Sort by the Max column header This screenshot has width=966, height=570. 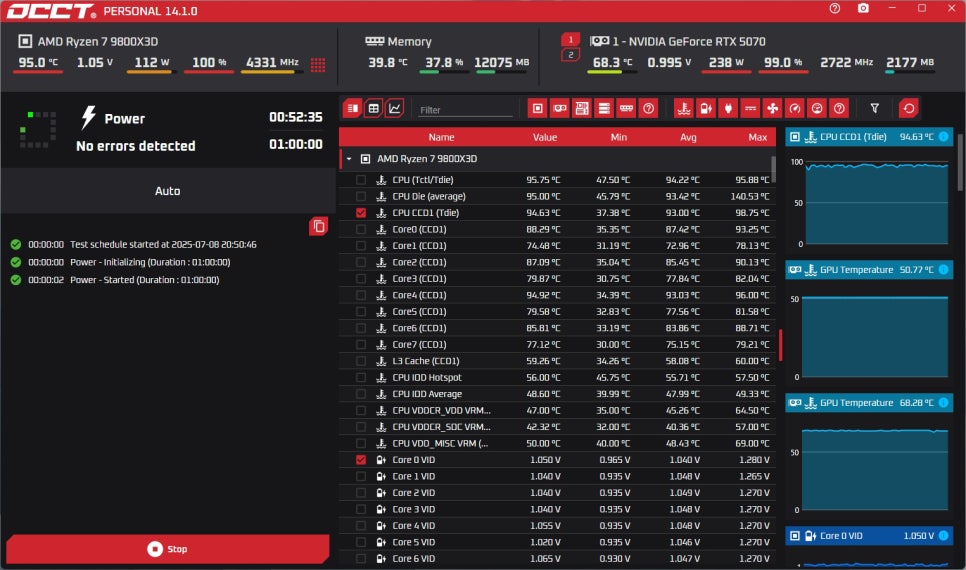(x=758, y=137)
